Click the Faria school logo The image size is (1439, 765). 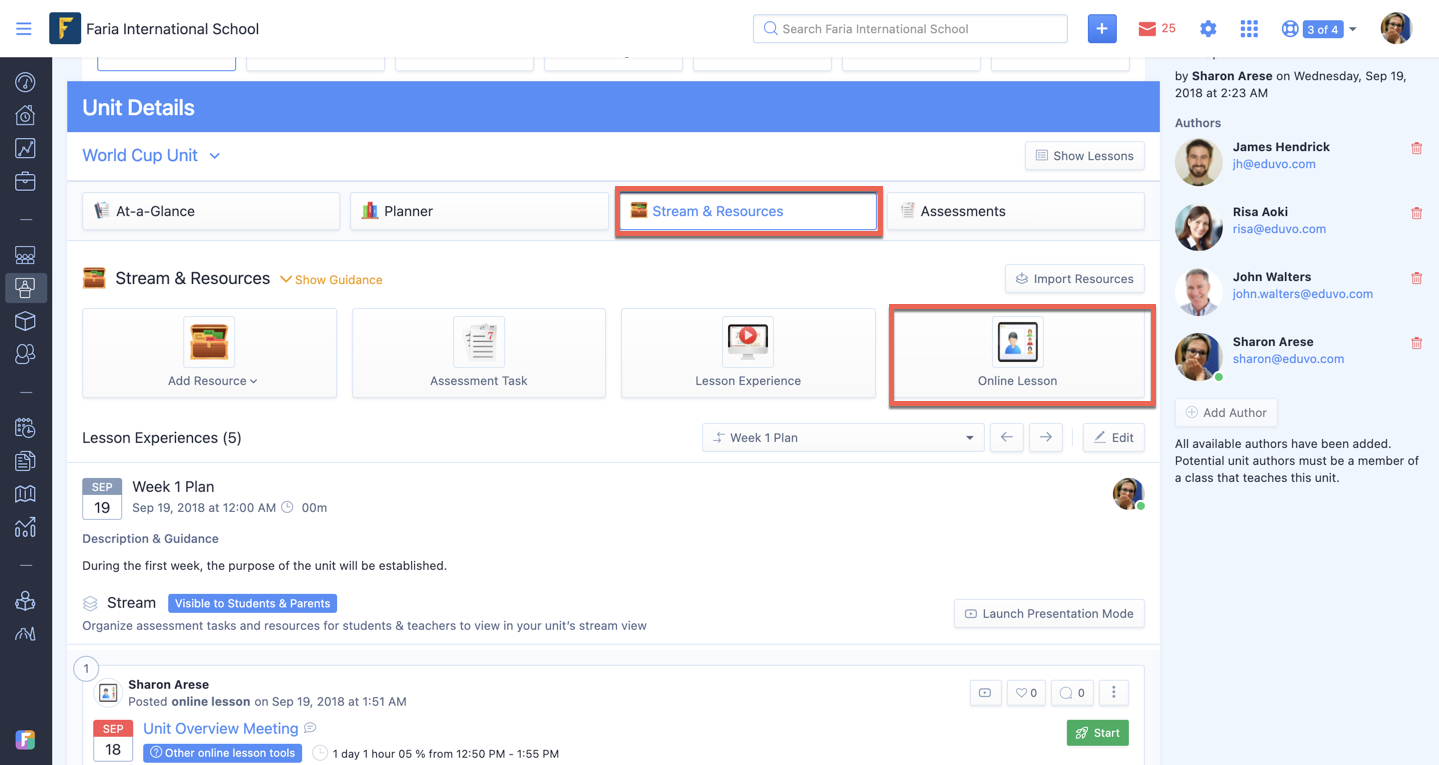tap(64, 28)
